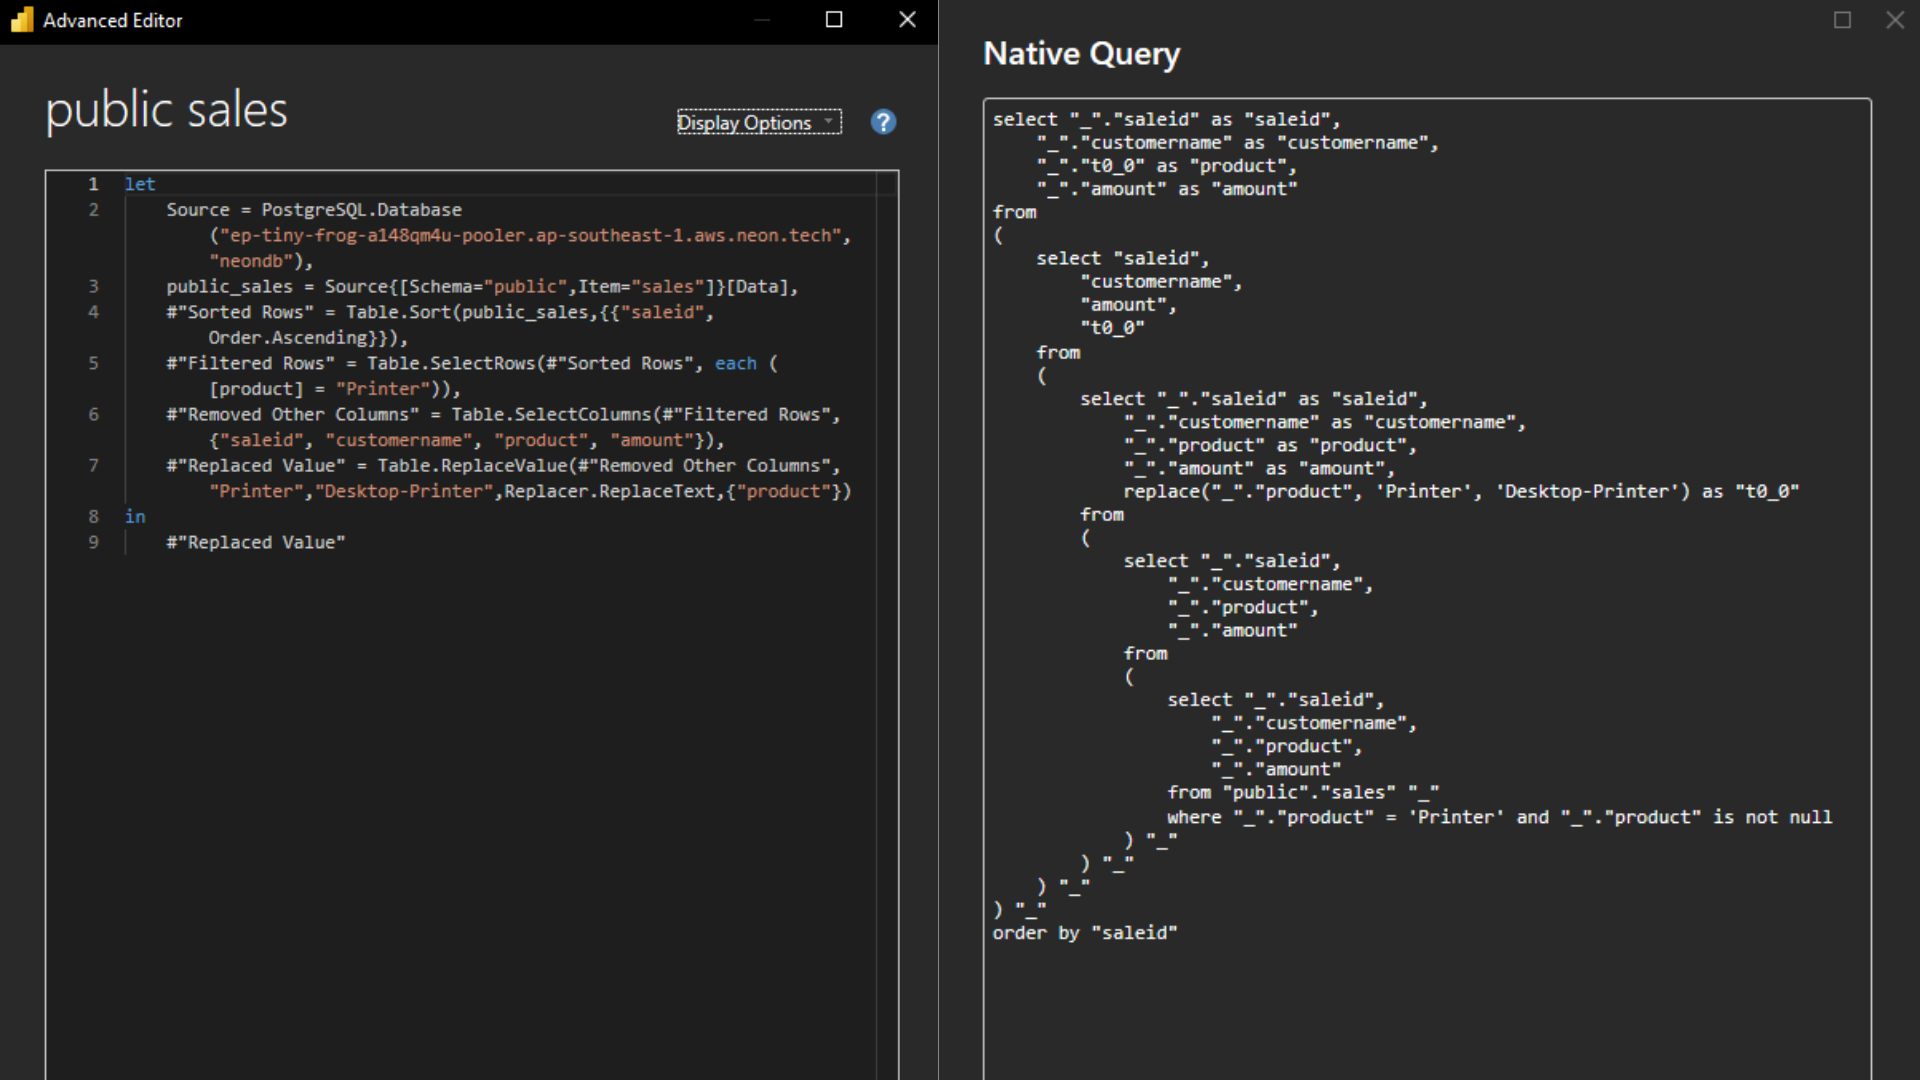Click the Power BI logo in title bar
This screenshot has height=1080, width=1920.
21,20
